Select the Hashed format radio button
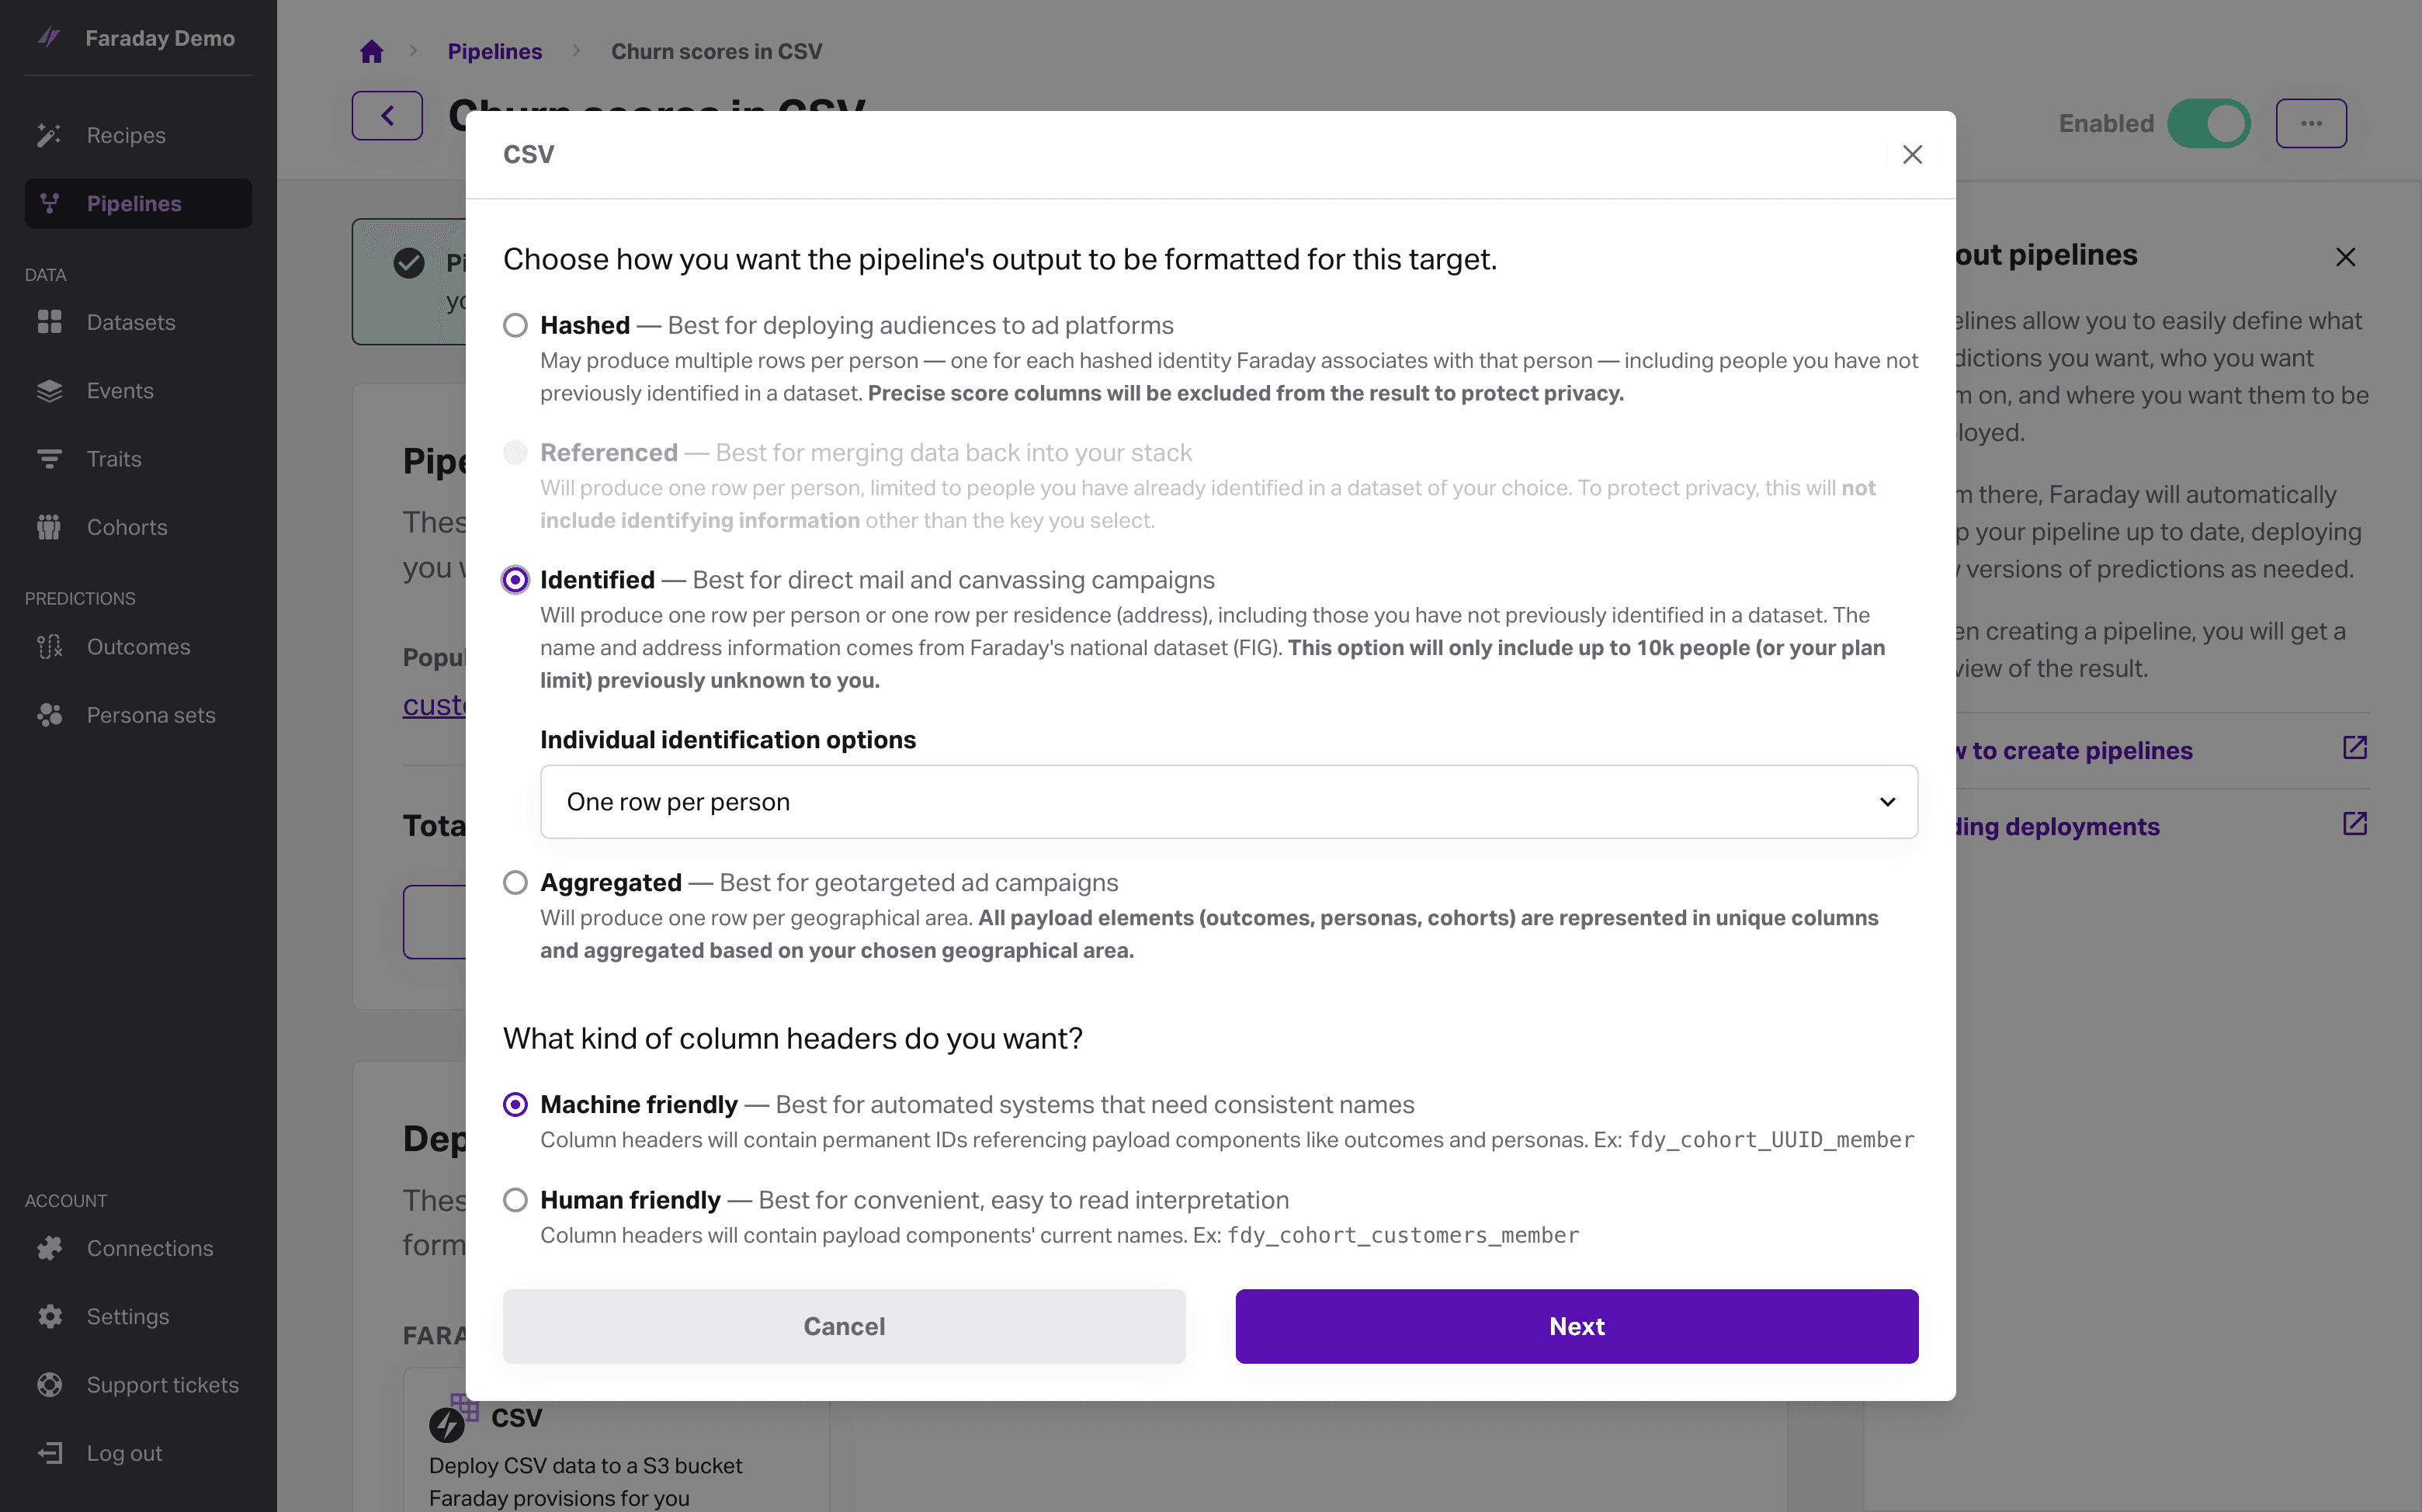The width and height of the screenshot is (2422, 1512). (x=515, y=325)
